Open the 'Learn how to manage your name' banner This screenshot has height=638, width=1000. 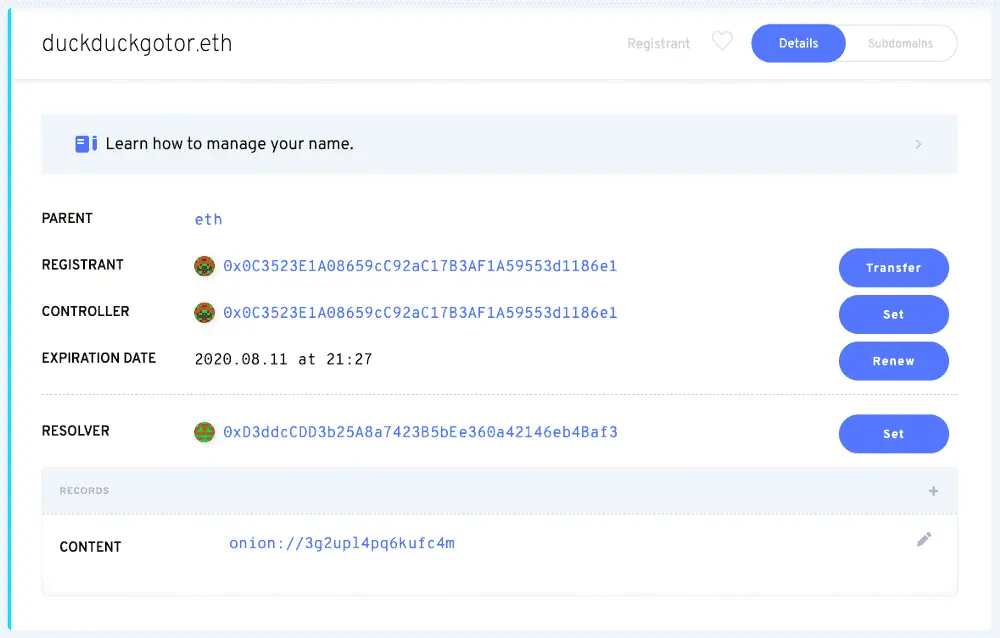(x=230, y=144)
